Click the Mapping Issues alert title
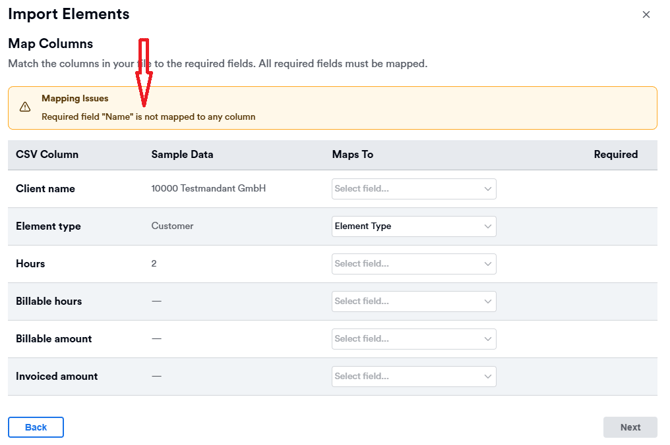 click(x=75, y=99)
